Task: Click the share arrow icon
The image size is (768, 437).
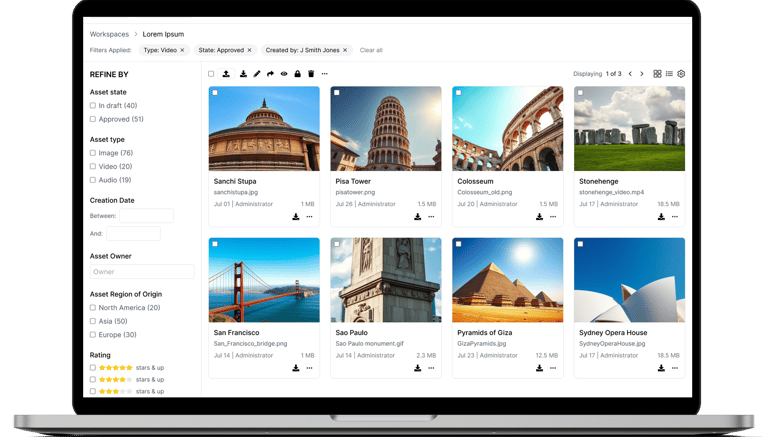Action: 270,74
